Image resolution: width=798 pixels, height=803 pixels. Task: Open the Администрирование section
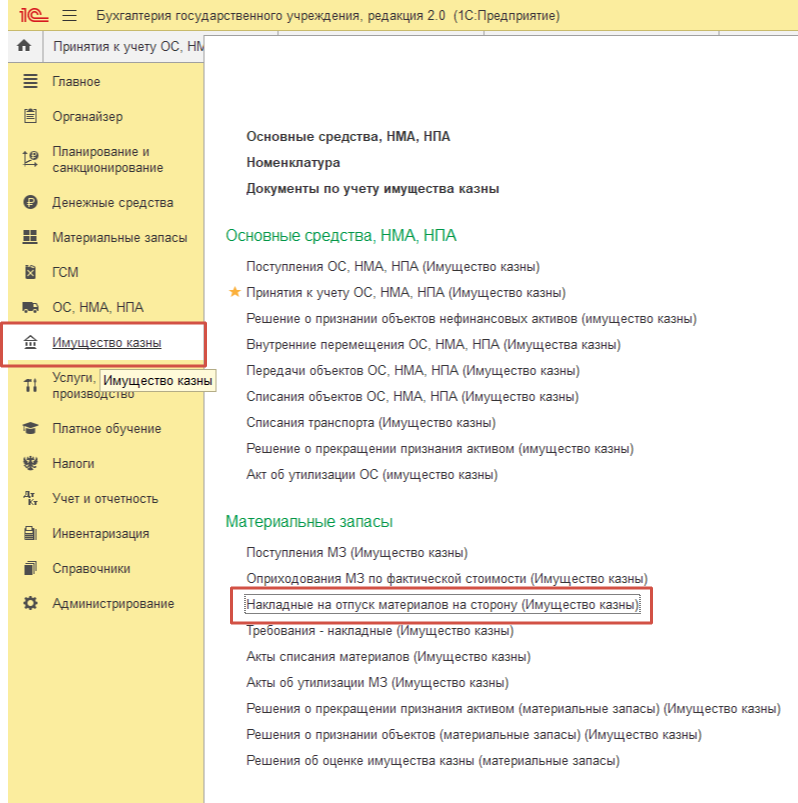(113, 603)
